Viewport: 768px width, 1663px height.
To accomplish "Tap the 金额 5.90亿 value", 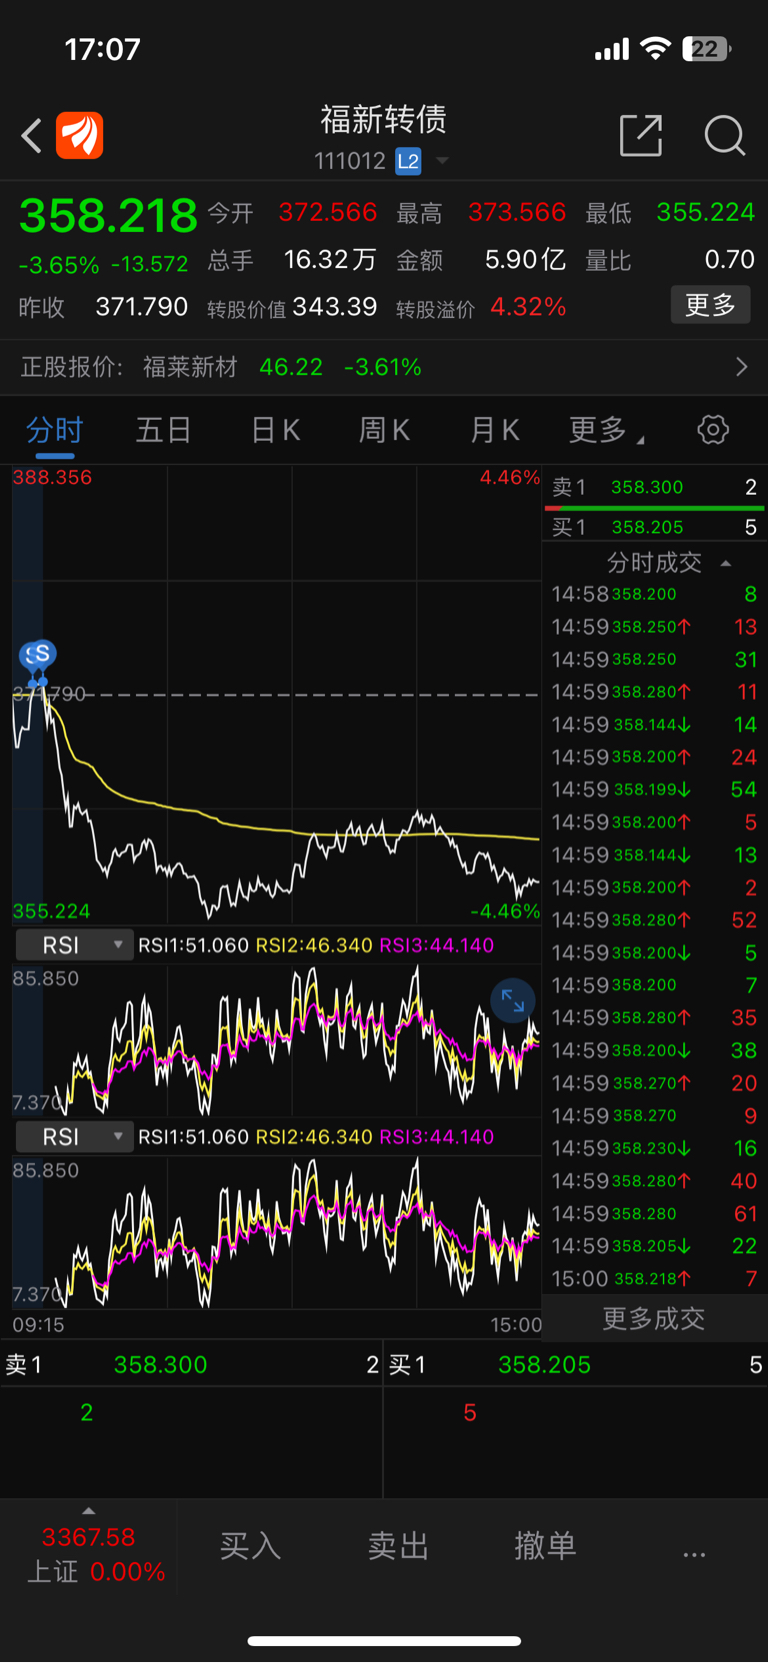I will (x=525, y=260).
